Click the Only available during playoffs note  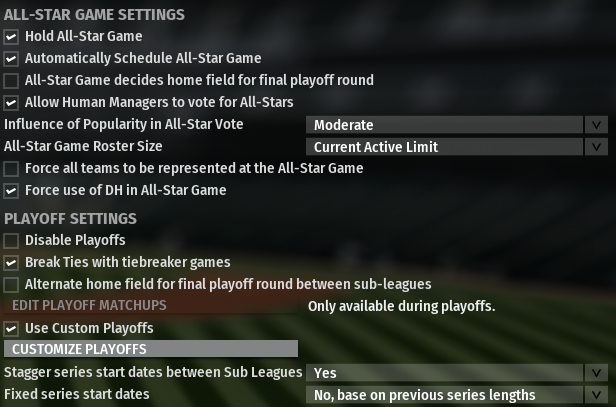[401, 305]
